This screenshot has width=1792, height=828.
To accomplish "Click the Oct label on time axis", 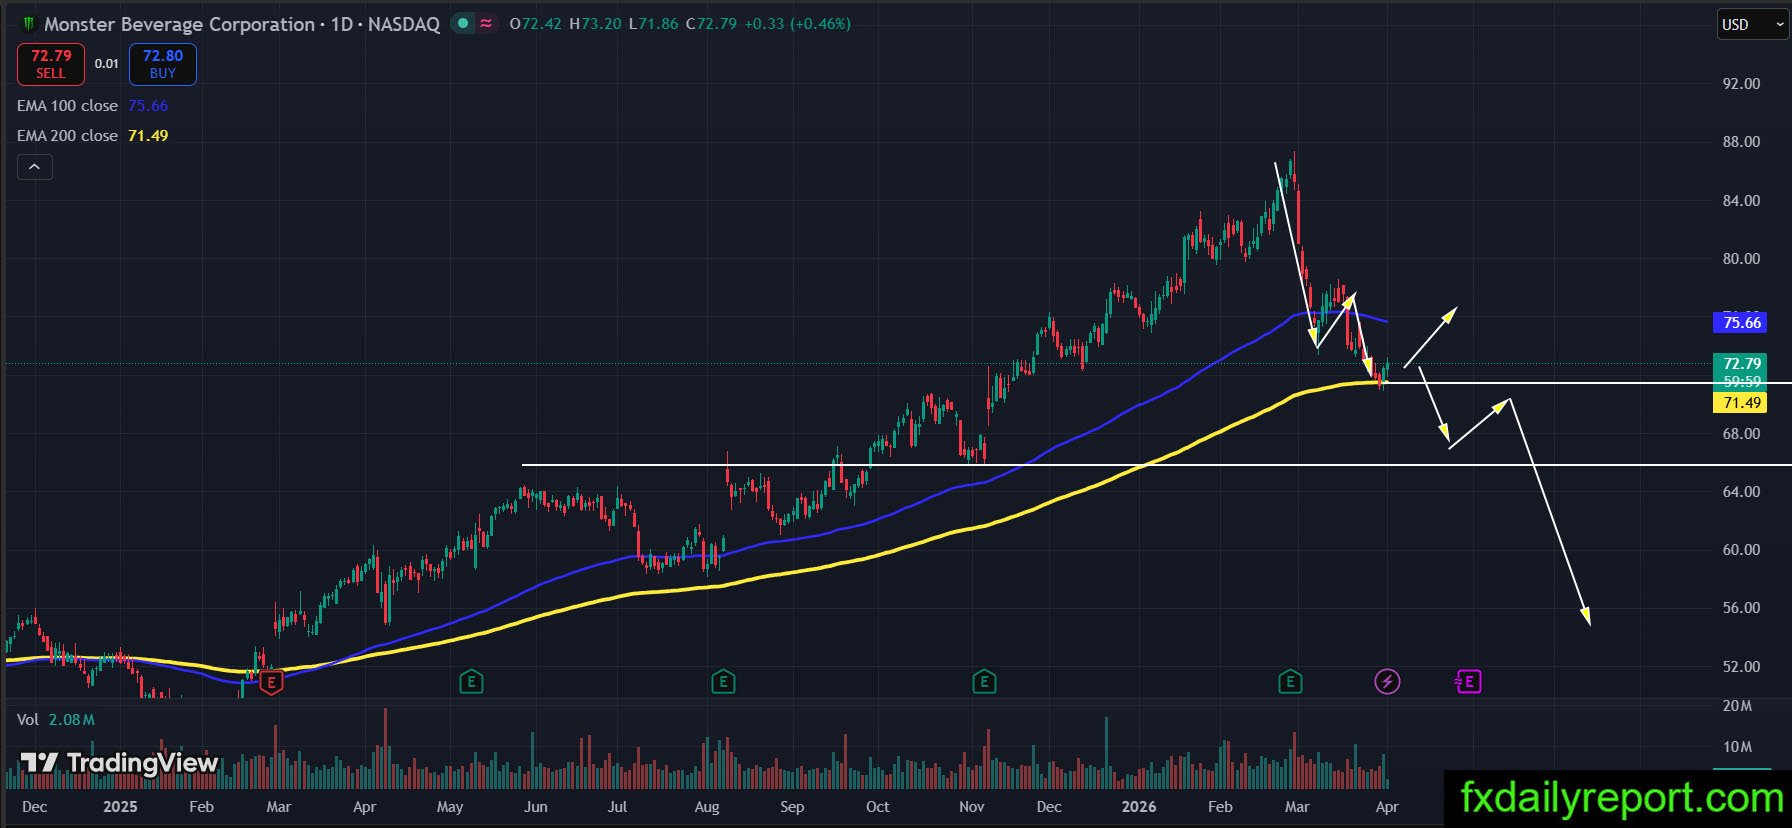I will [x=877, y=807].
